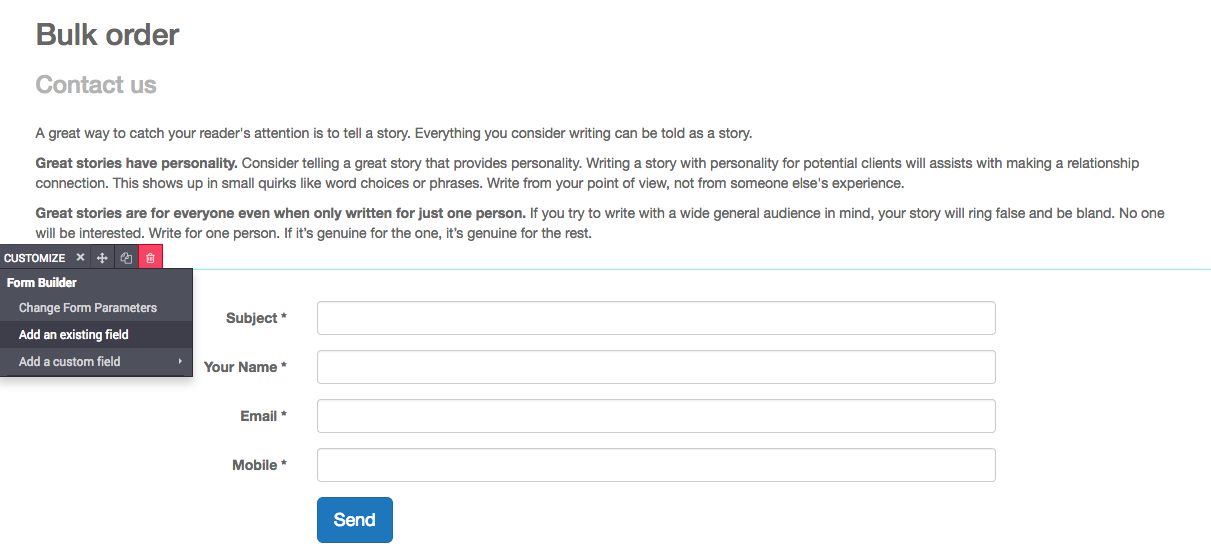This screenshot has height=554, width=1211.
Task: Click the Email field label
Action: tap(263, 416)
